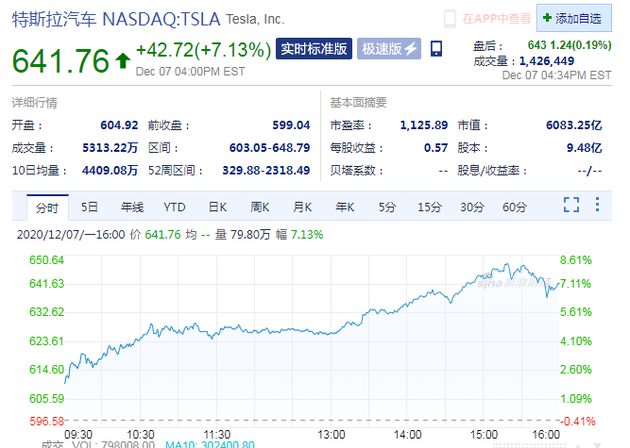This screenshot has height=448, width=630.
Task: Select the 月K chart tab
Action: click(x=302, y=207)
